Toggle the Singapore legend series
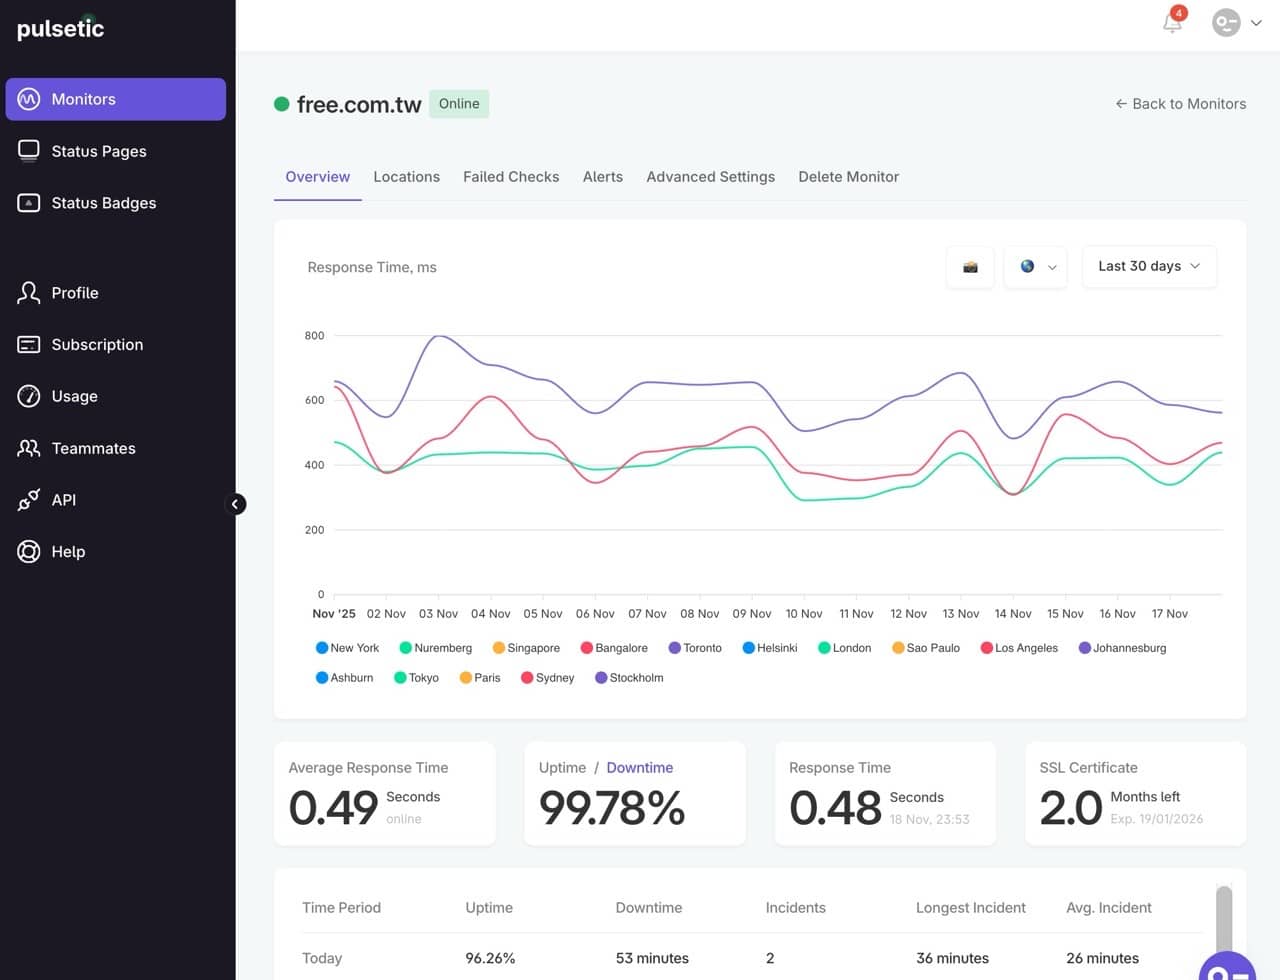 [526, 648]
